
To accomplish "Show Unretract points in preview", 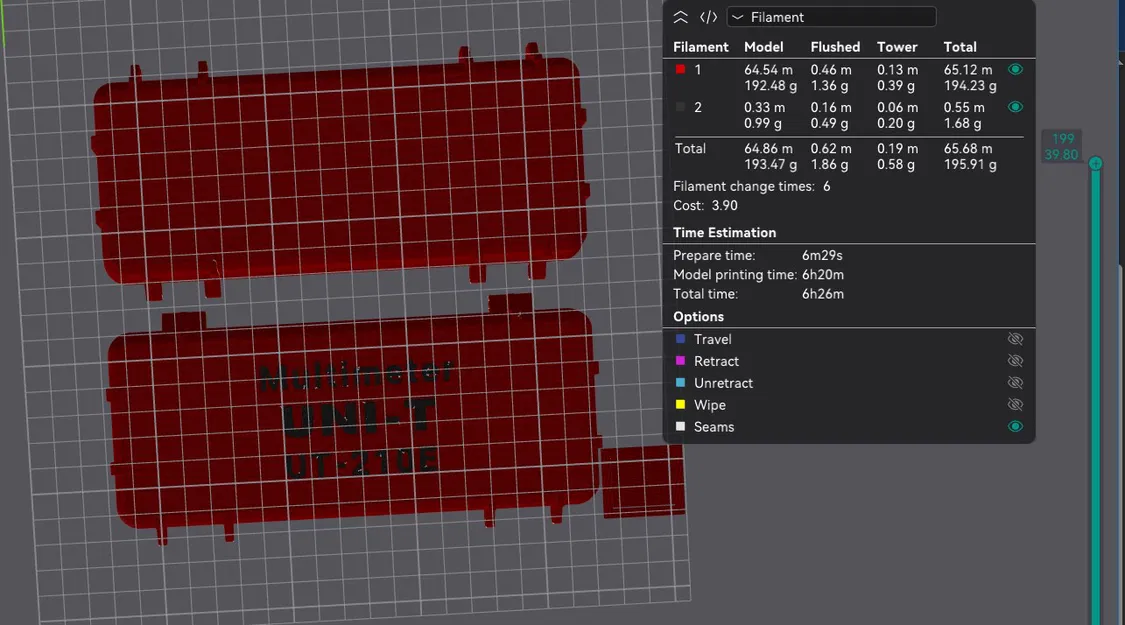I will [1015, 382].
